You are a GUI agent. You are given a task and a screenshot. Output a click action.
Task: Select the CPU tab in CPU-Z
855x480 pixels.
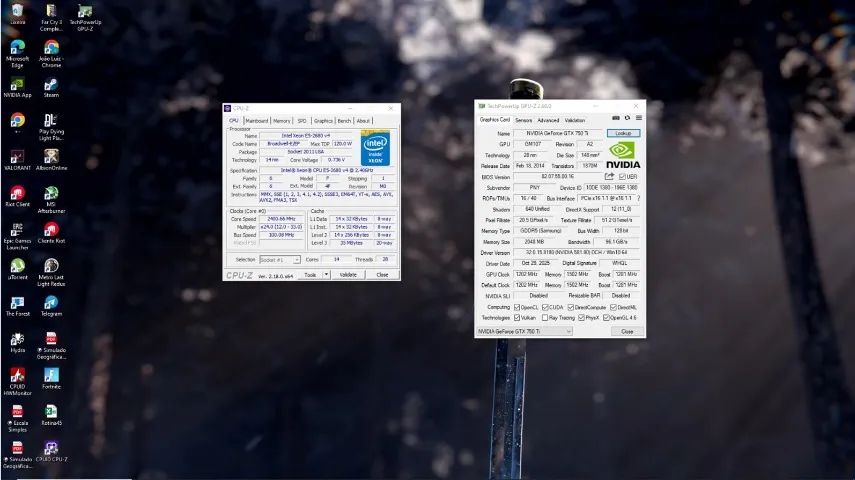pyautogui.click(x=233, y=121)
